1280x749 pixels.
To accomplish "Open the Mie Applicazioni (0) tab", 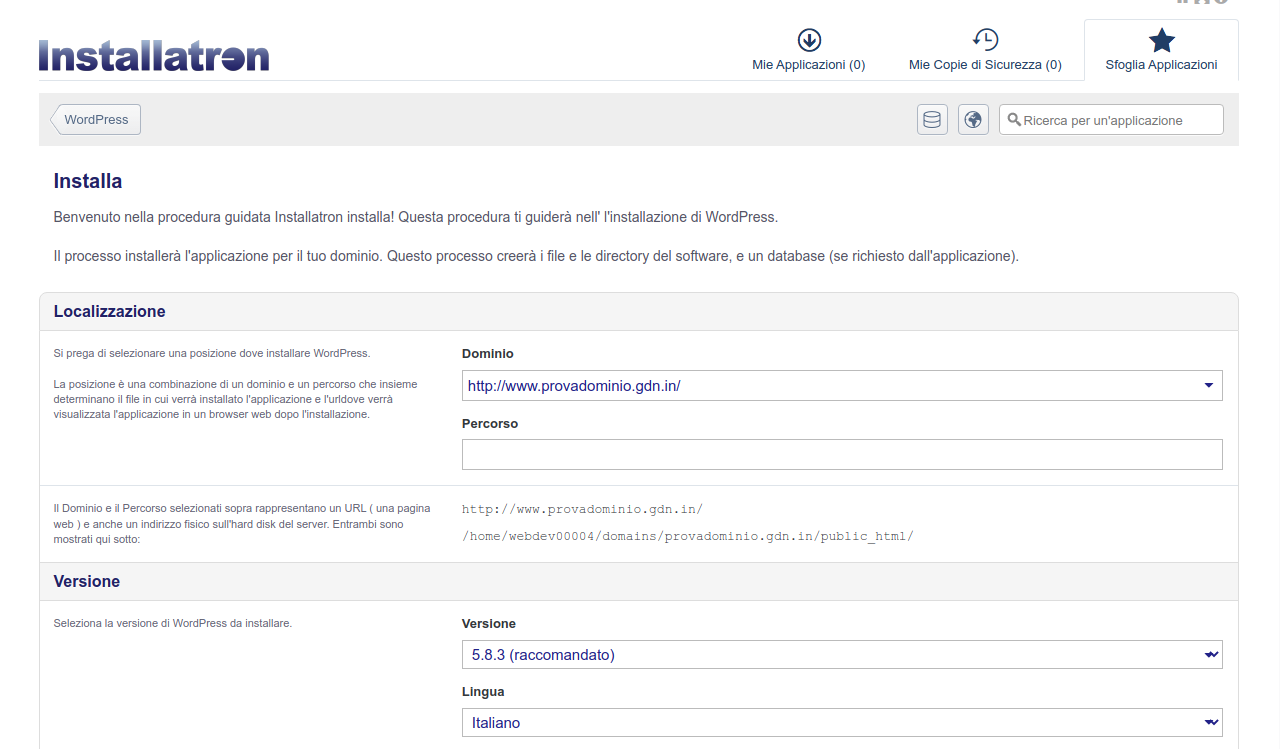I will point(809,51).
